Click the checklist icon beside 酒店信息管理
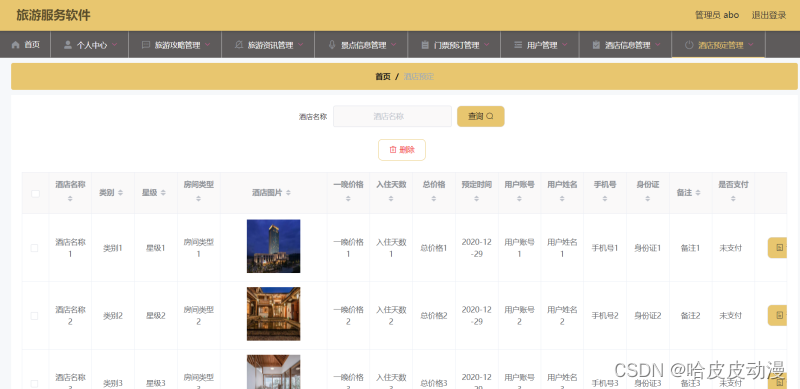800x389 pixels. tap(596, 45)
